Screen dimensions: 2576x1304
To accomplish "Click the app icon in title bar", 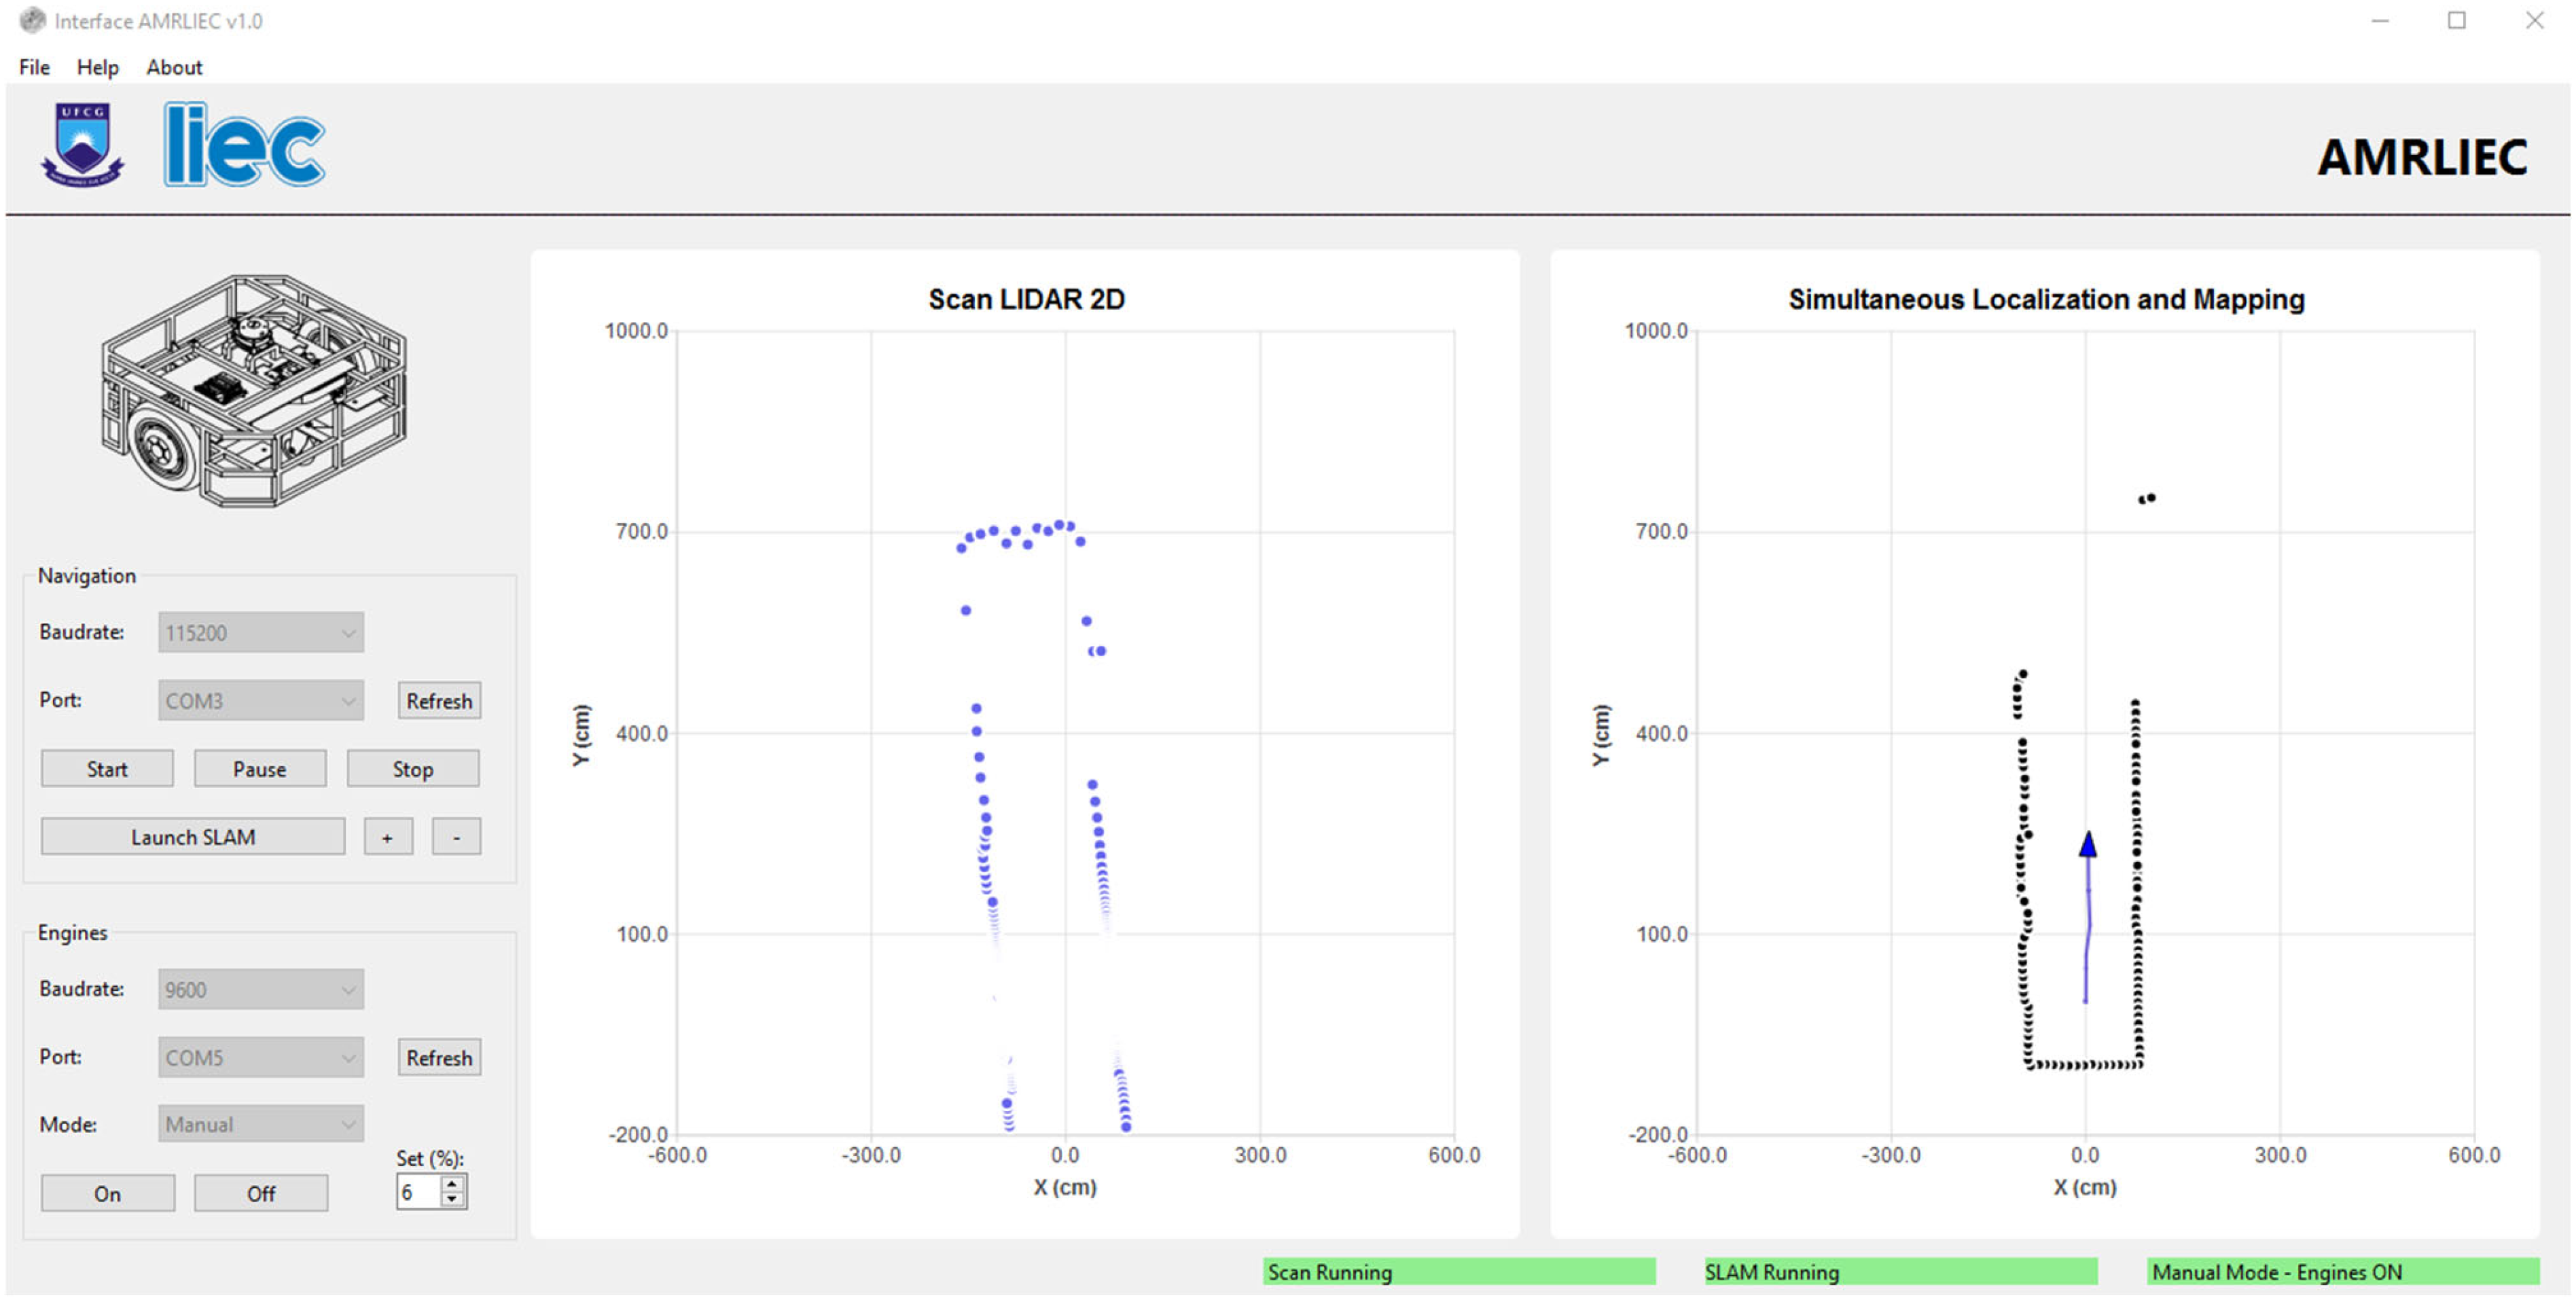I will [x=32, y=20].
